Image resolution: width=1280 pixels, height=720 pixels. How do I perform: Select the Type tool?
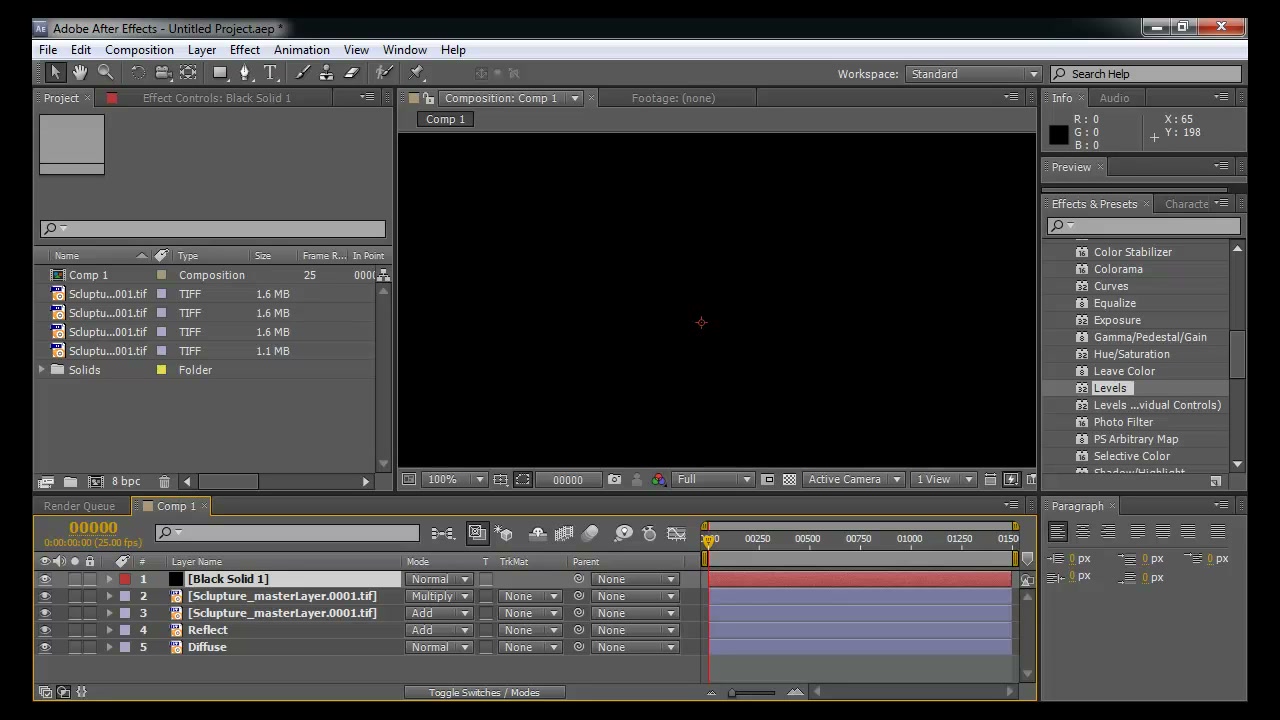click(x=270, y=73)
